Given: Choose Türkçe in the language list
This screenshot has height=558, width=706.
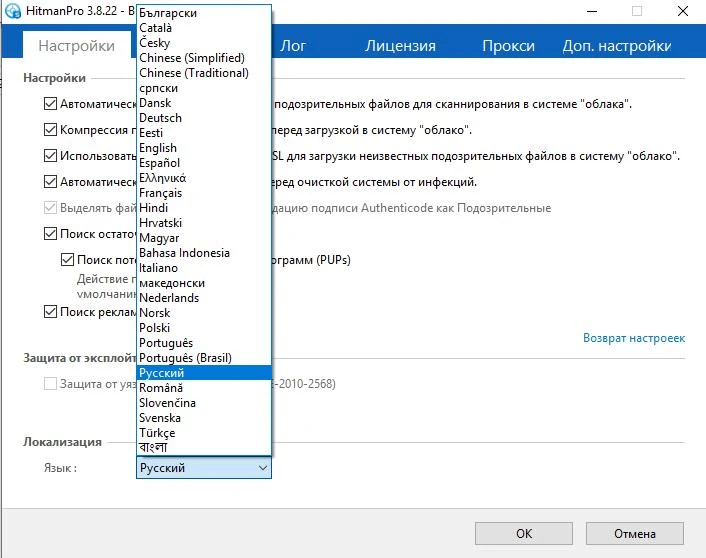Looking at the screenshot, I should click(x=158, y=433).
